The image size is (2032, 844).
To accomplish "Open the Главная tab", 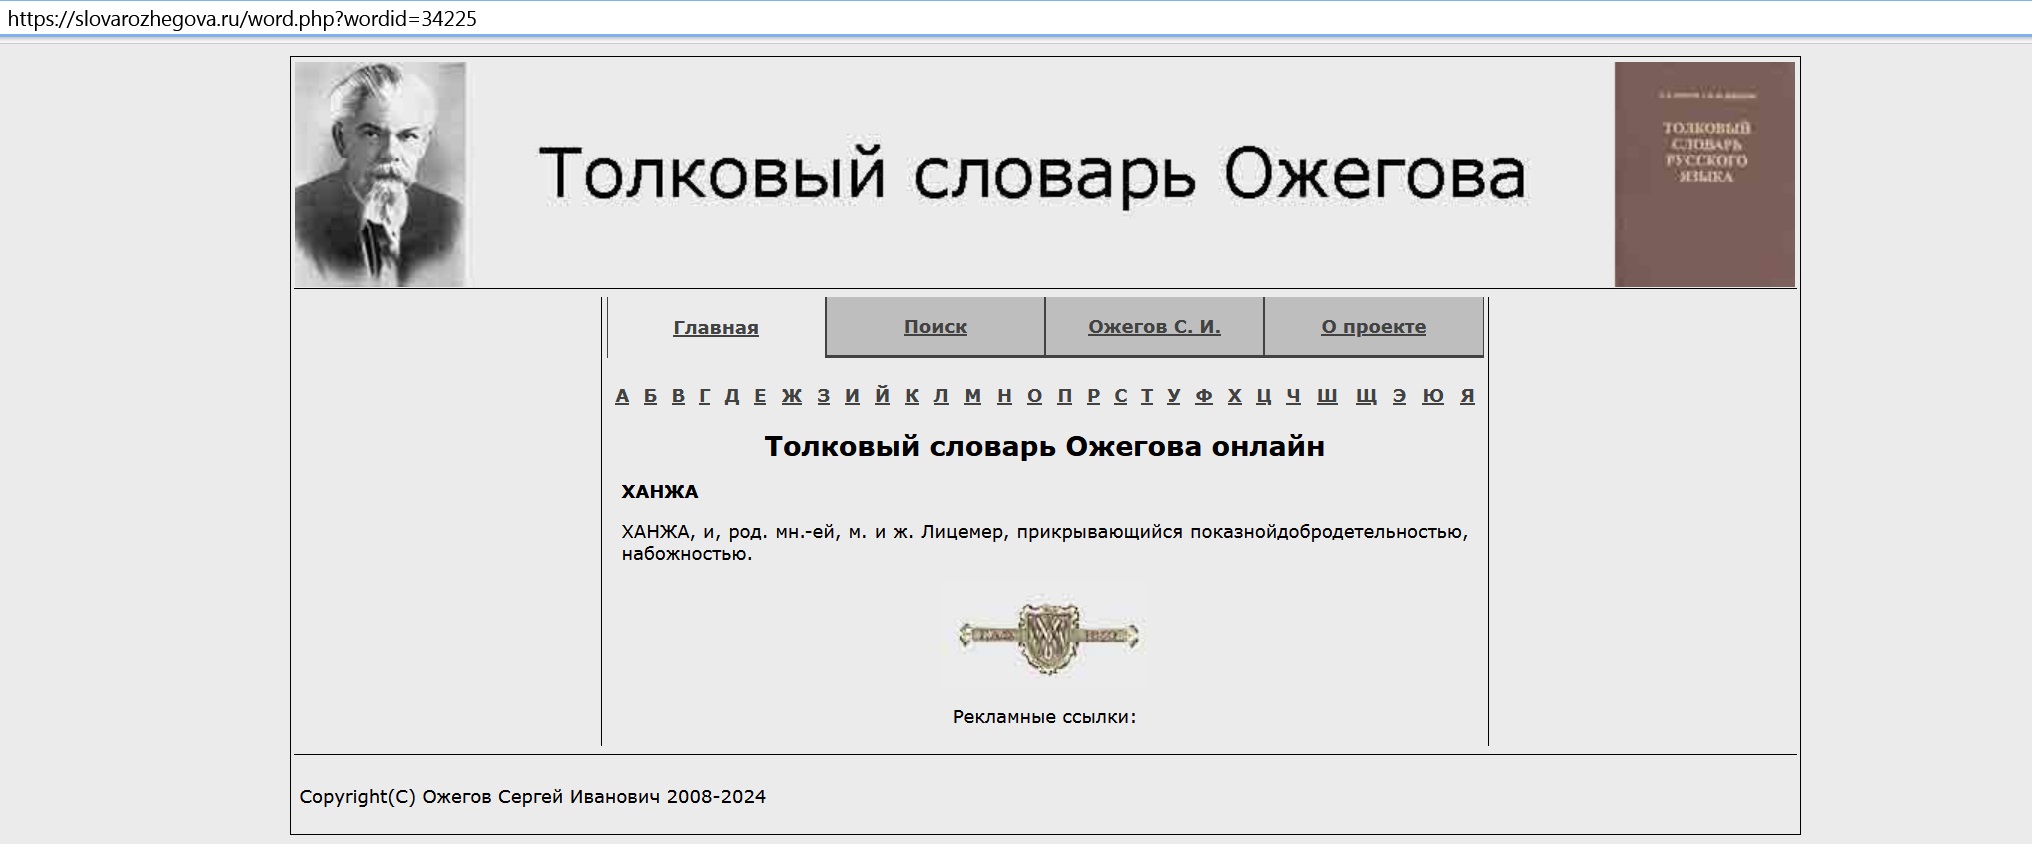I will tap(716, 328).
